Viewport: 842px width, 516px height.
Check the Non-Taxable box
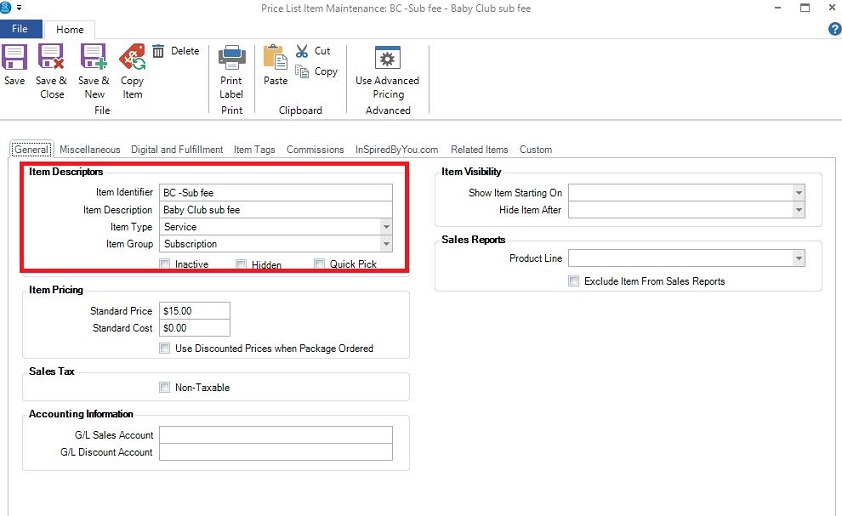pos(165,388)
